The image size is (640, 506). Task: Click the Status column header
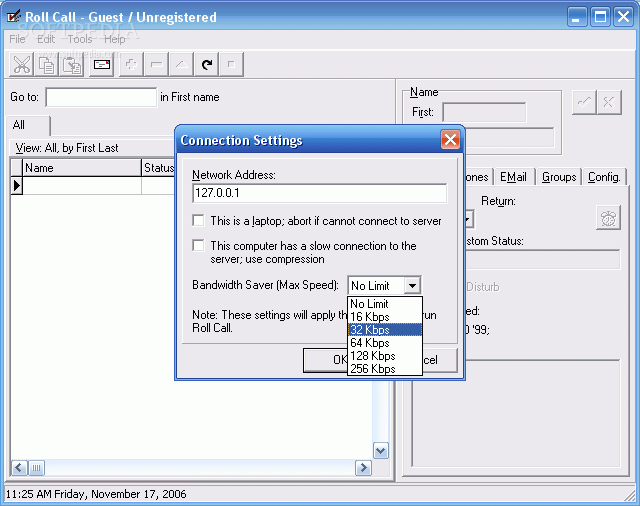[x=158, y=168]
